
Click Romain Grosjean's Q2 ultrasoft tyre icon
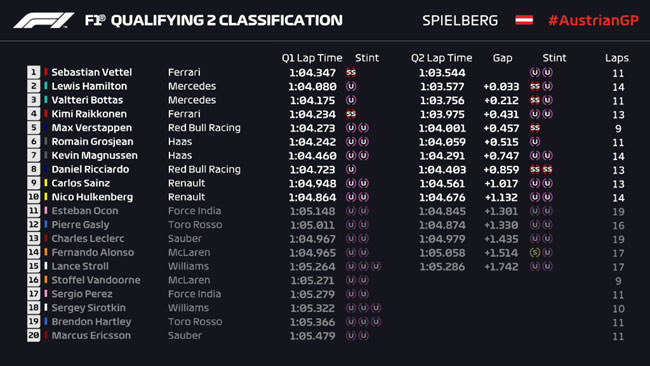point(535,142)
